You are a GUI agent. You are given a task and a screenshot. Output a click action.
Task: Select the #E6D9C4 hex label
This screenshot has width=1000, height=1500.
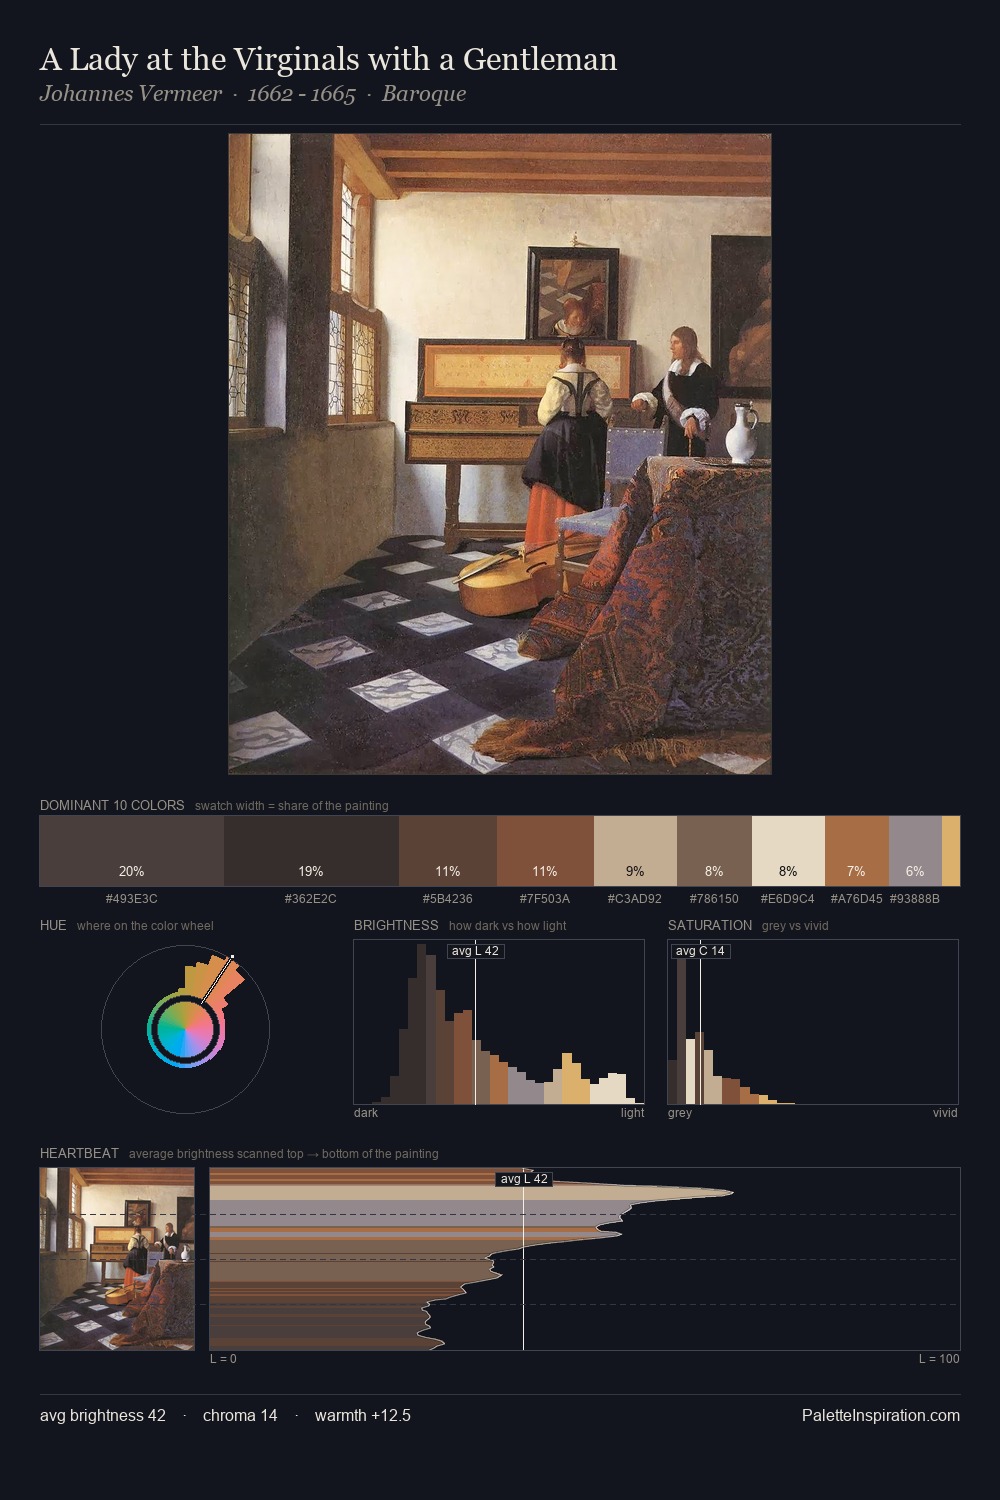(788, 899)
